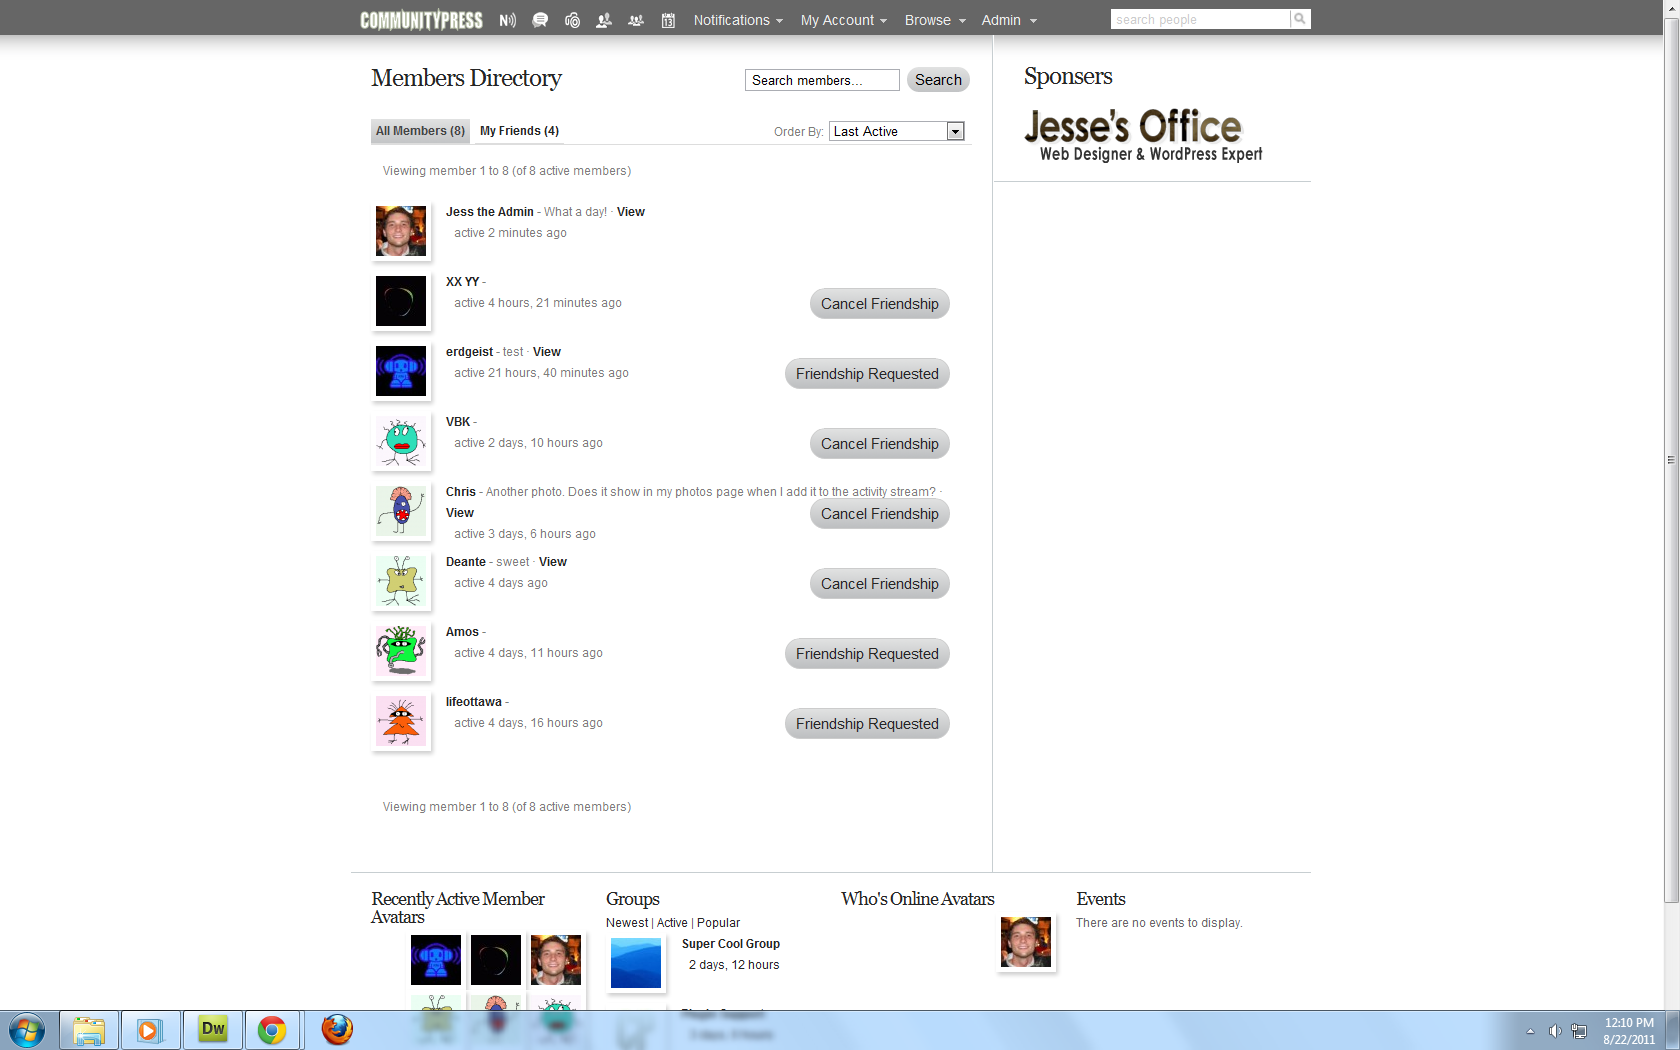Open the taskbar clock showing 12:10 PM
Screen dimensions: 1680x1050
(x=1629, y=1031)
